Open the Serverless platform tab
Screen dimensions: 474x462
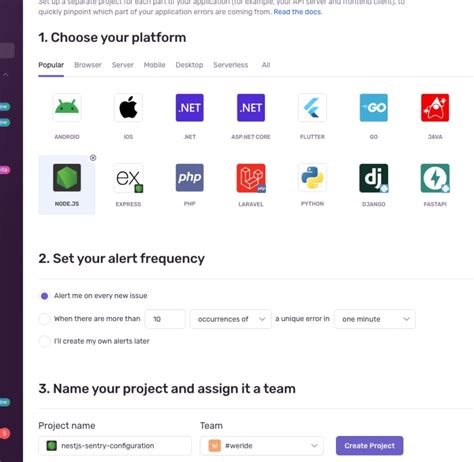231,65
